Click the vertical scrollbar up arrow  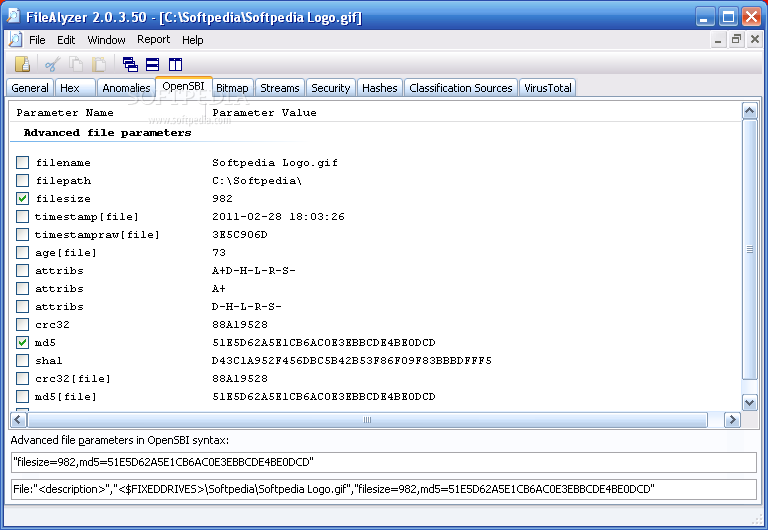[x=749, y=111]
